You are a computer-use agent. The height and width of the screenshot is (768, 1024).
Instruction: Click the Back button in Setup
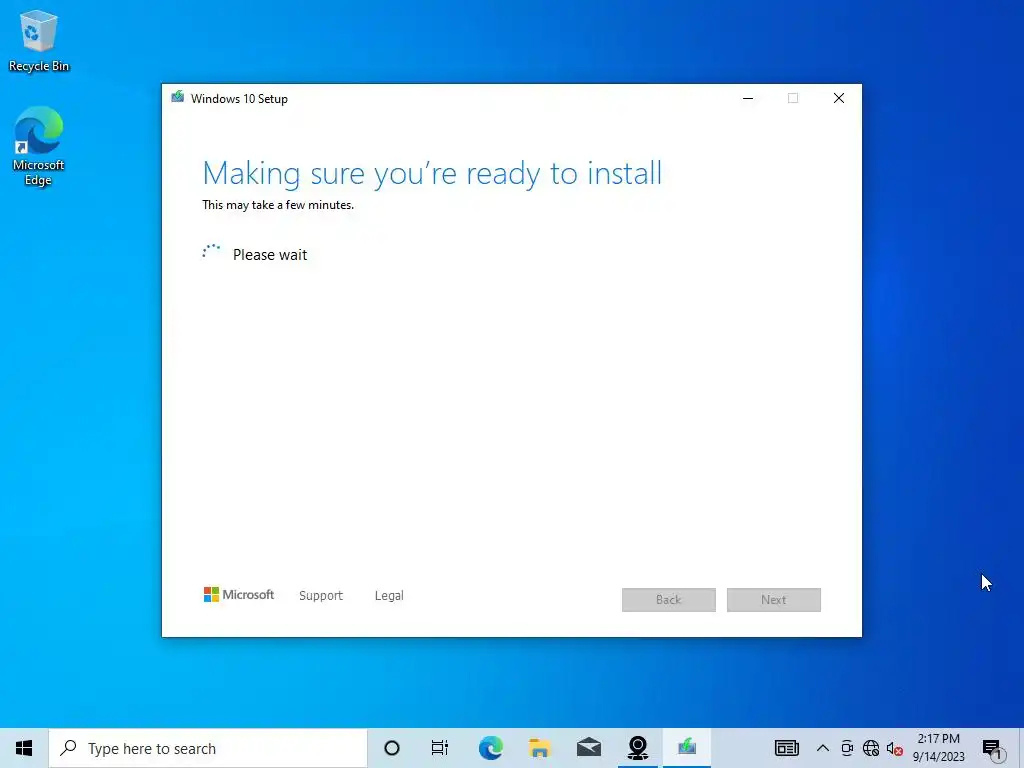[x=669, y=600]
